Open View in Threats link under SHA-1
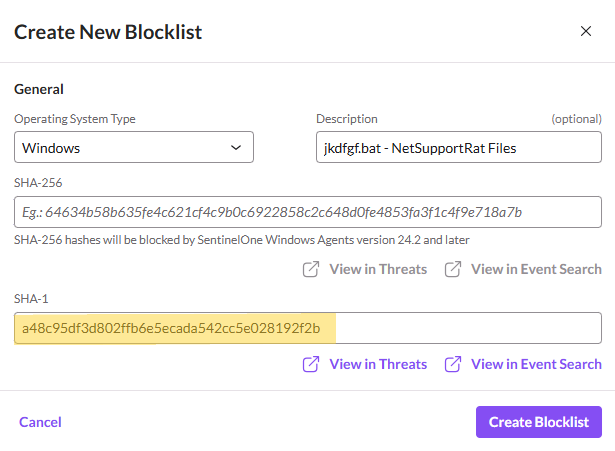Image resolution: width=615 pixels, height=451 pixels. [x=378, y=364]
